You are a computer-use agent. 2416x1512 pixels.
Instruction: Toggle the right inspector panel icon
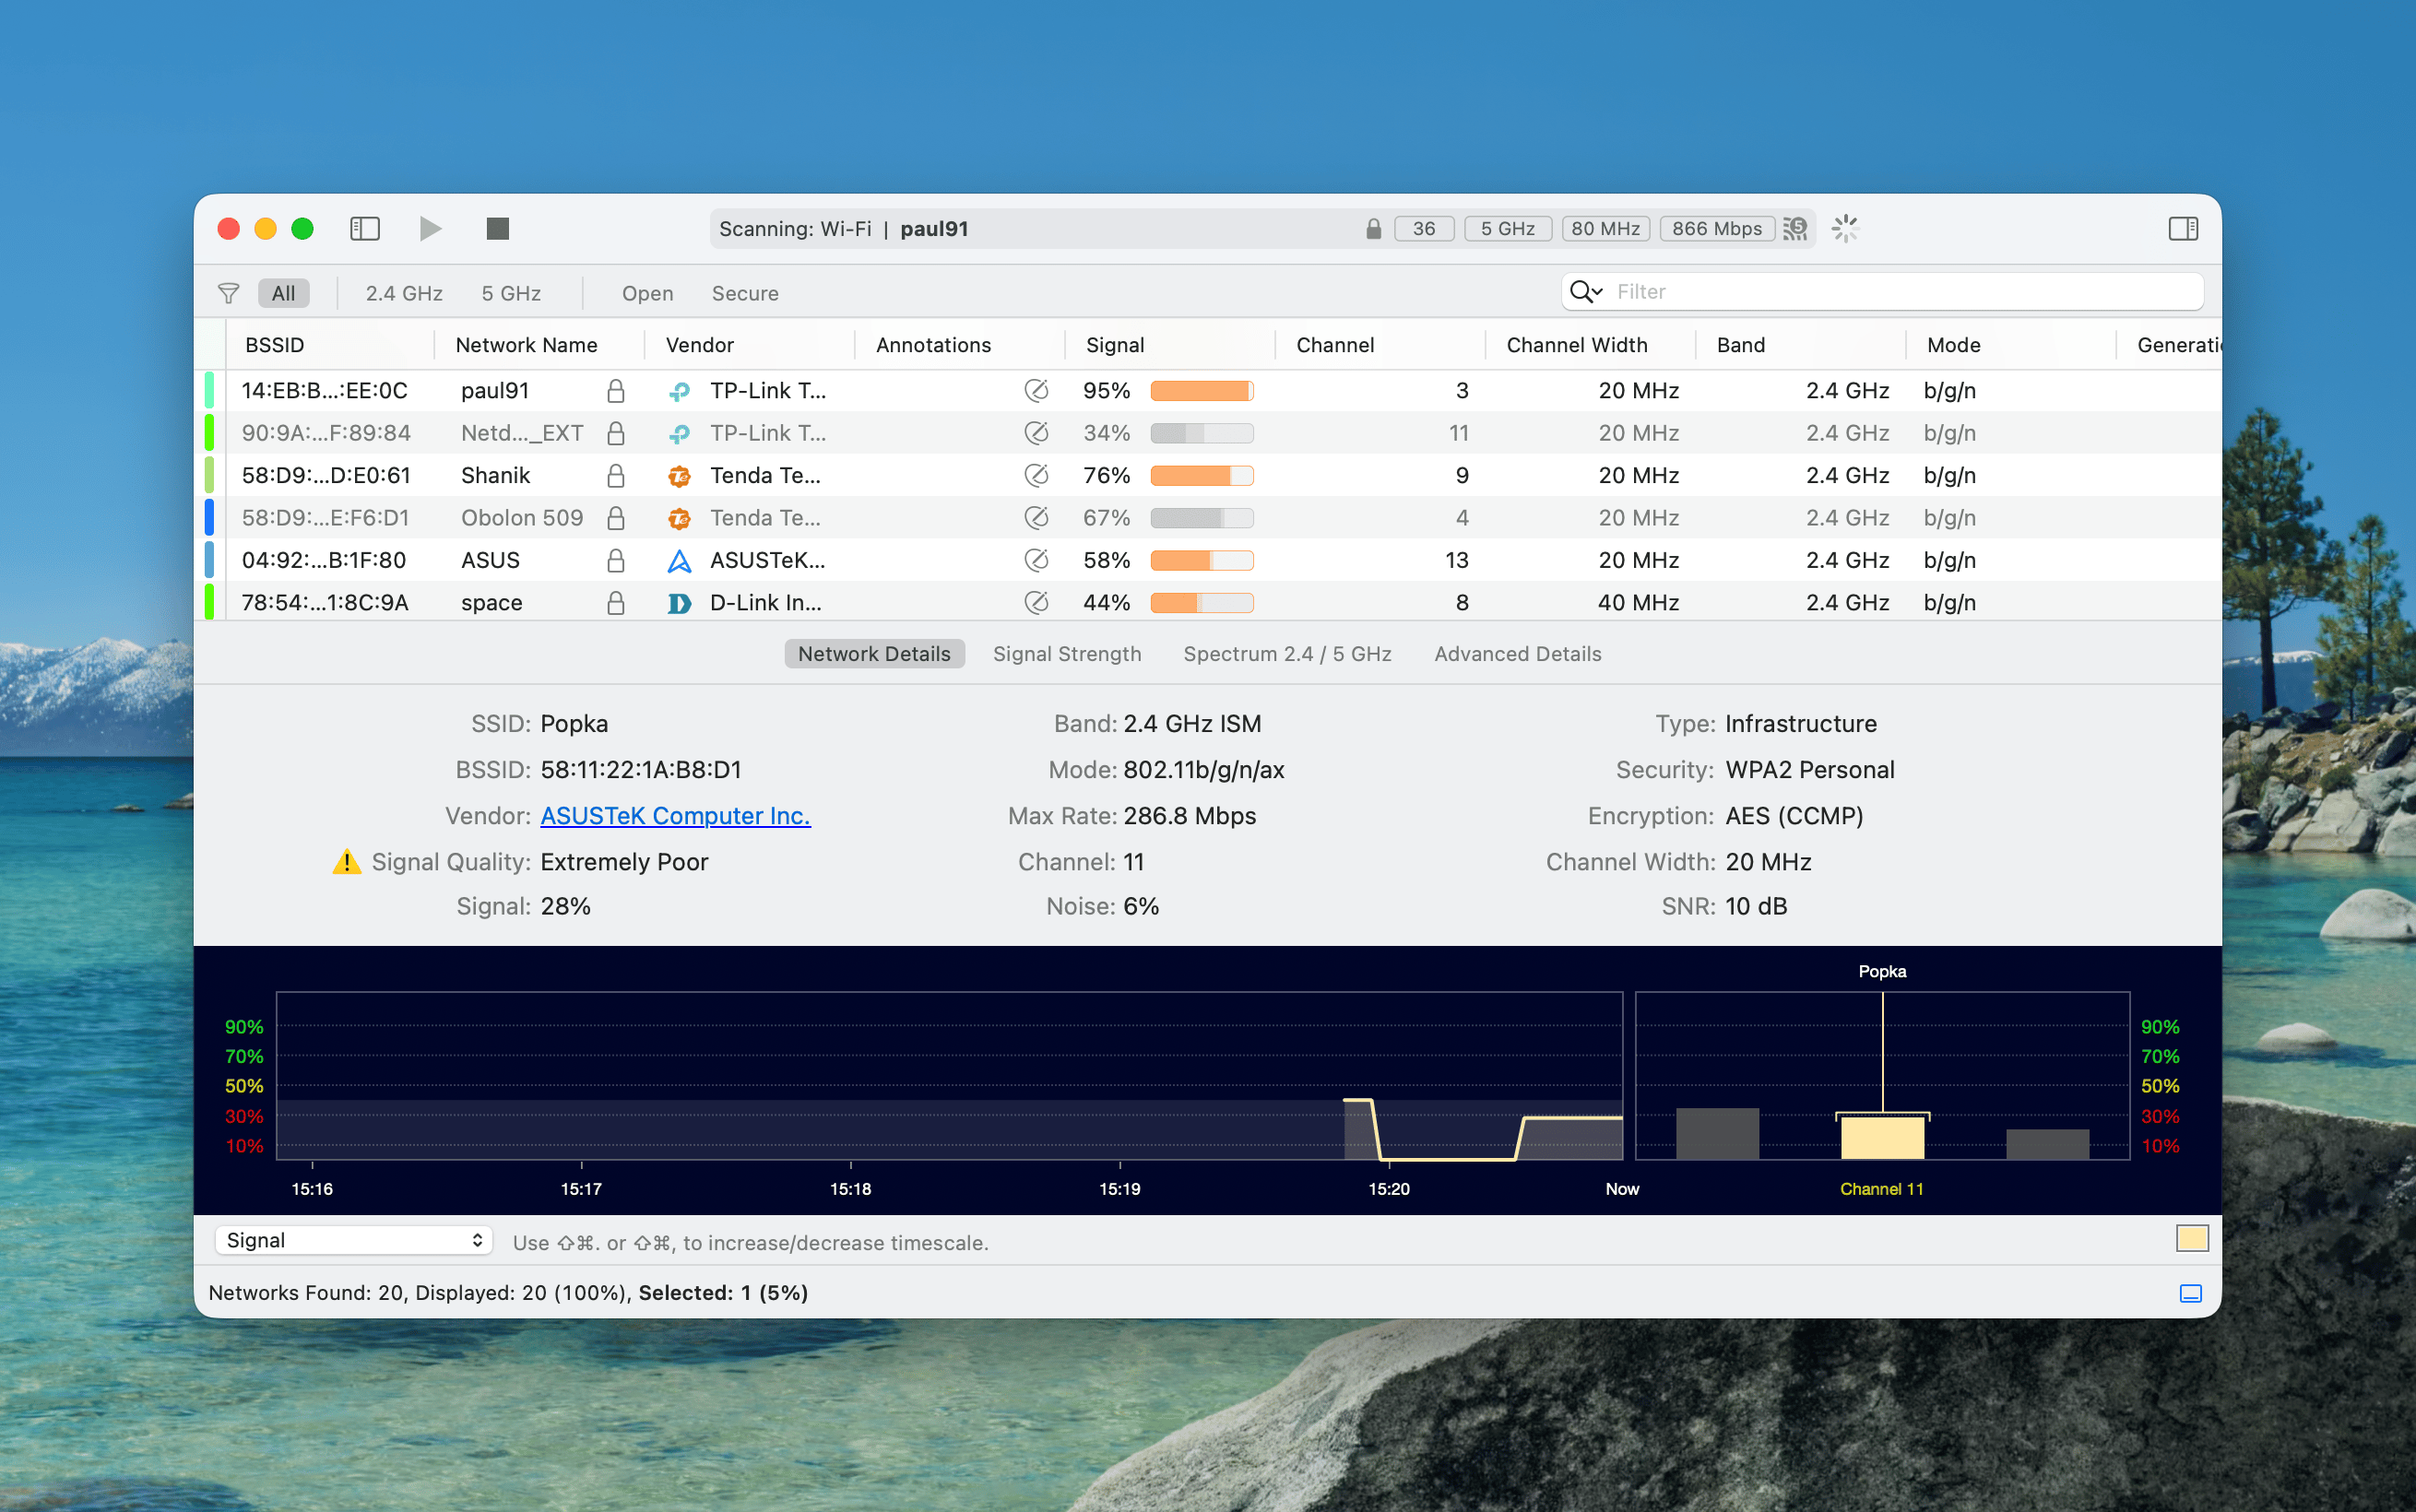click(x=2183, y=229)
